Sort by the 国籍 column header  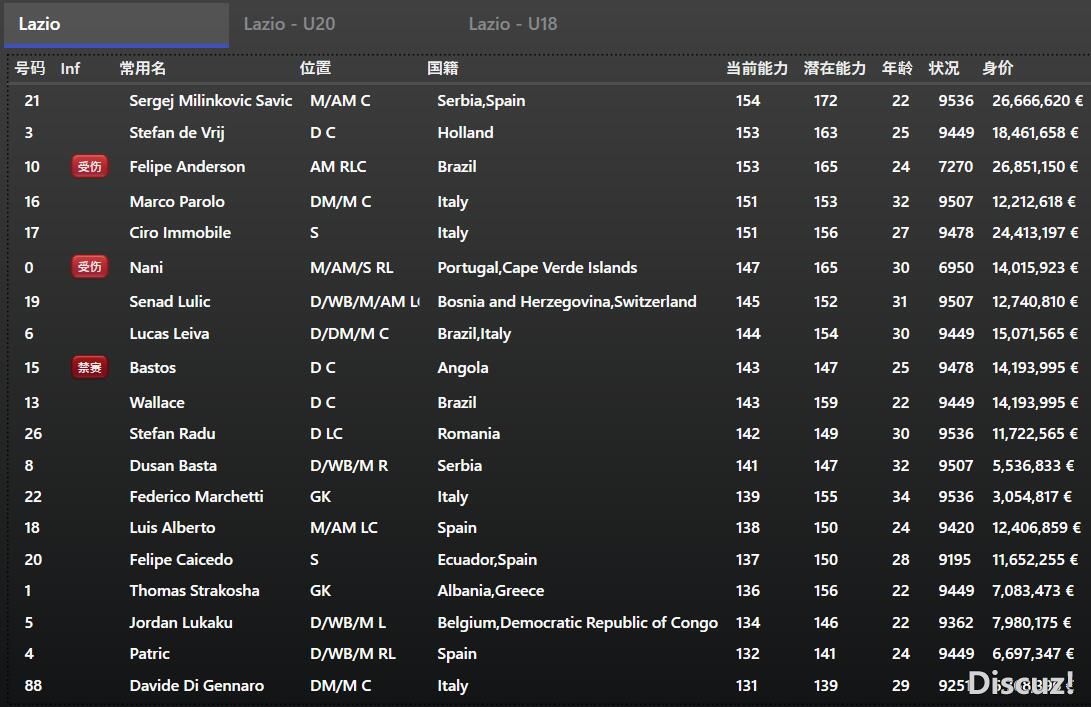point(443,68)
